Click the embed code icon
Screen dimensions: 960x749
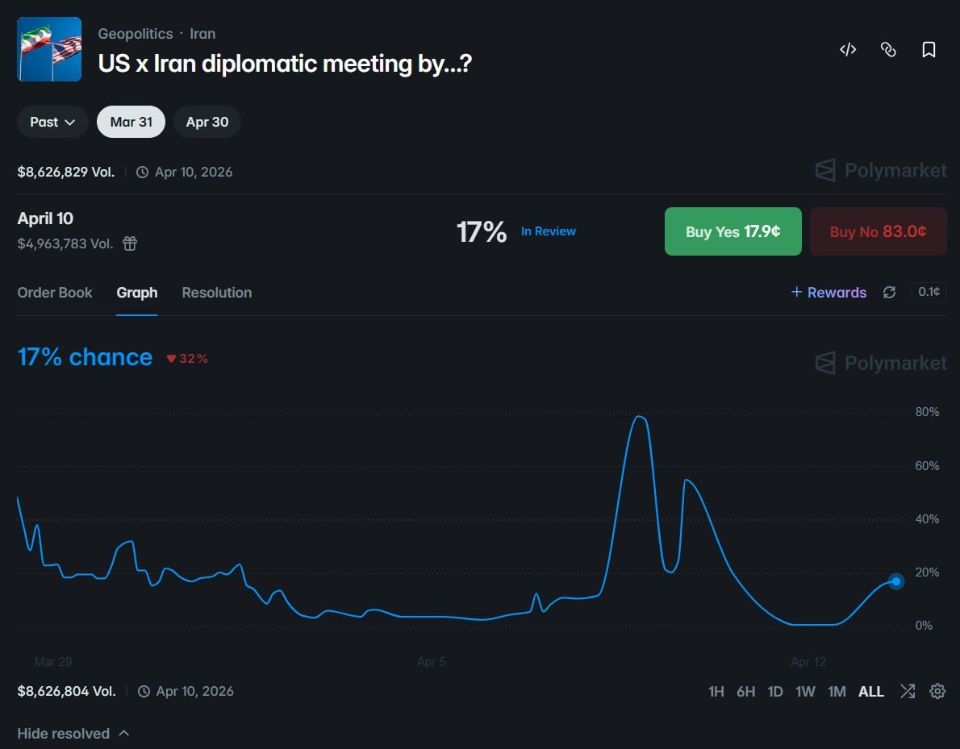click(848, 50)
